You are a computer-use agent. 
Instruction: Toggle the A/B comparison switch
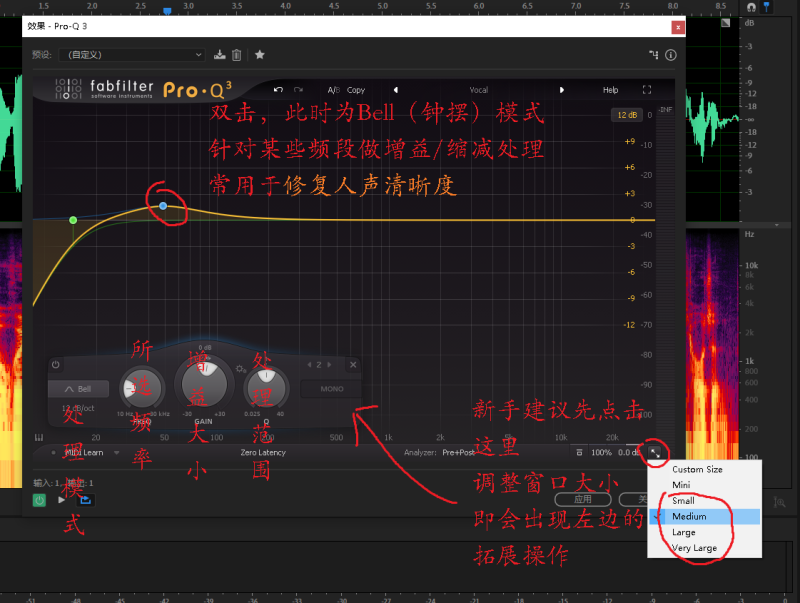pyautogui.click(x=334, y=90)
